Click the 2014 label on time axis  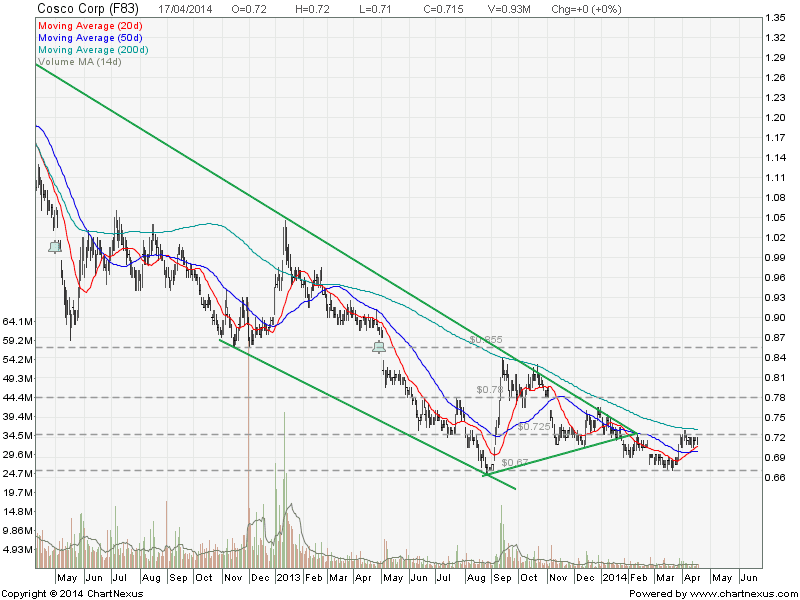pyautogui.click(x=614, y=578)
